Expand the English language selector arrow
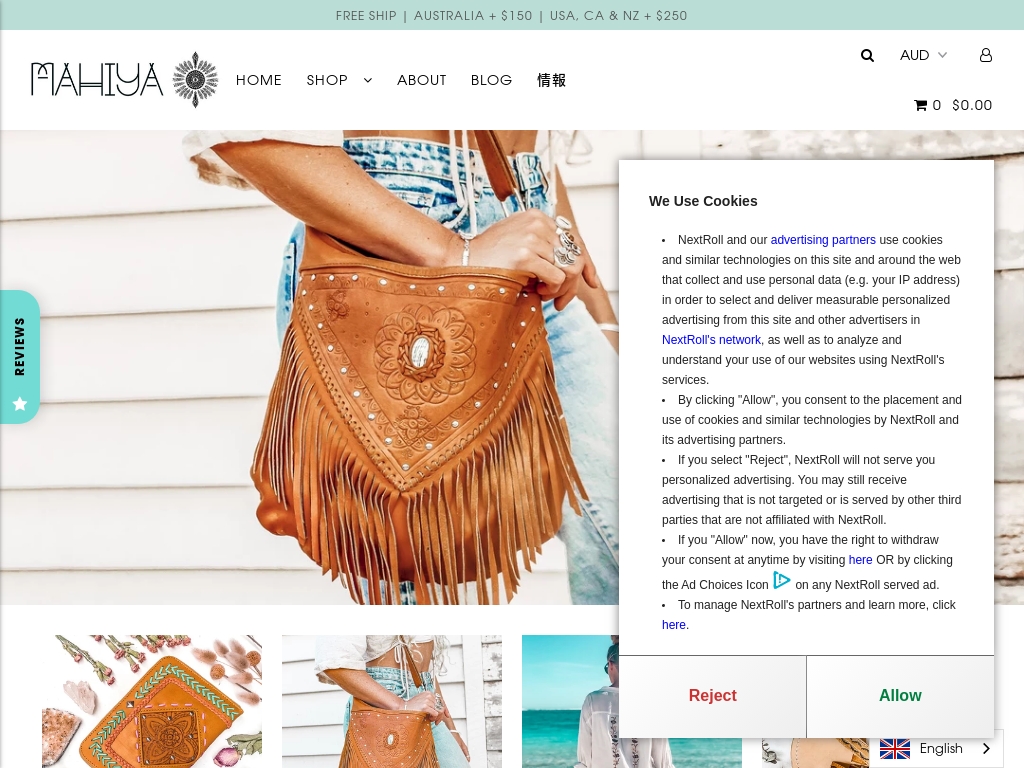This screenshot has height=768, width=1024. [986, 748]
